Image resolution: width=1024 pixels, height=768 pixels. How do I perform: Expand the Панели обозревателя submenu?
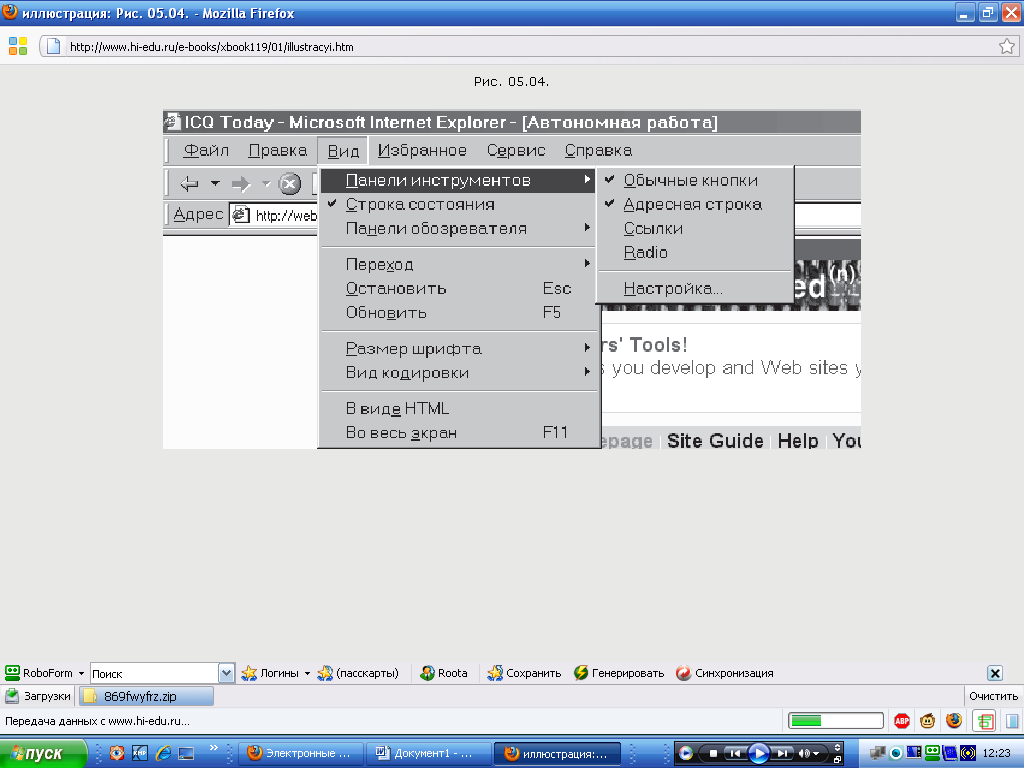pyautogui.click(x=457, y=229)
